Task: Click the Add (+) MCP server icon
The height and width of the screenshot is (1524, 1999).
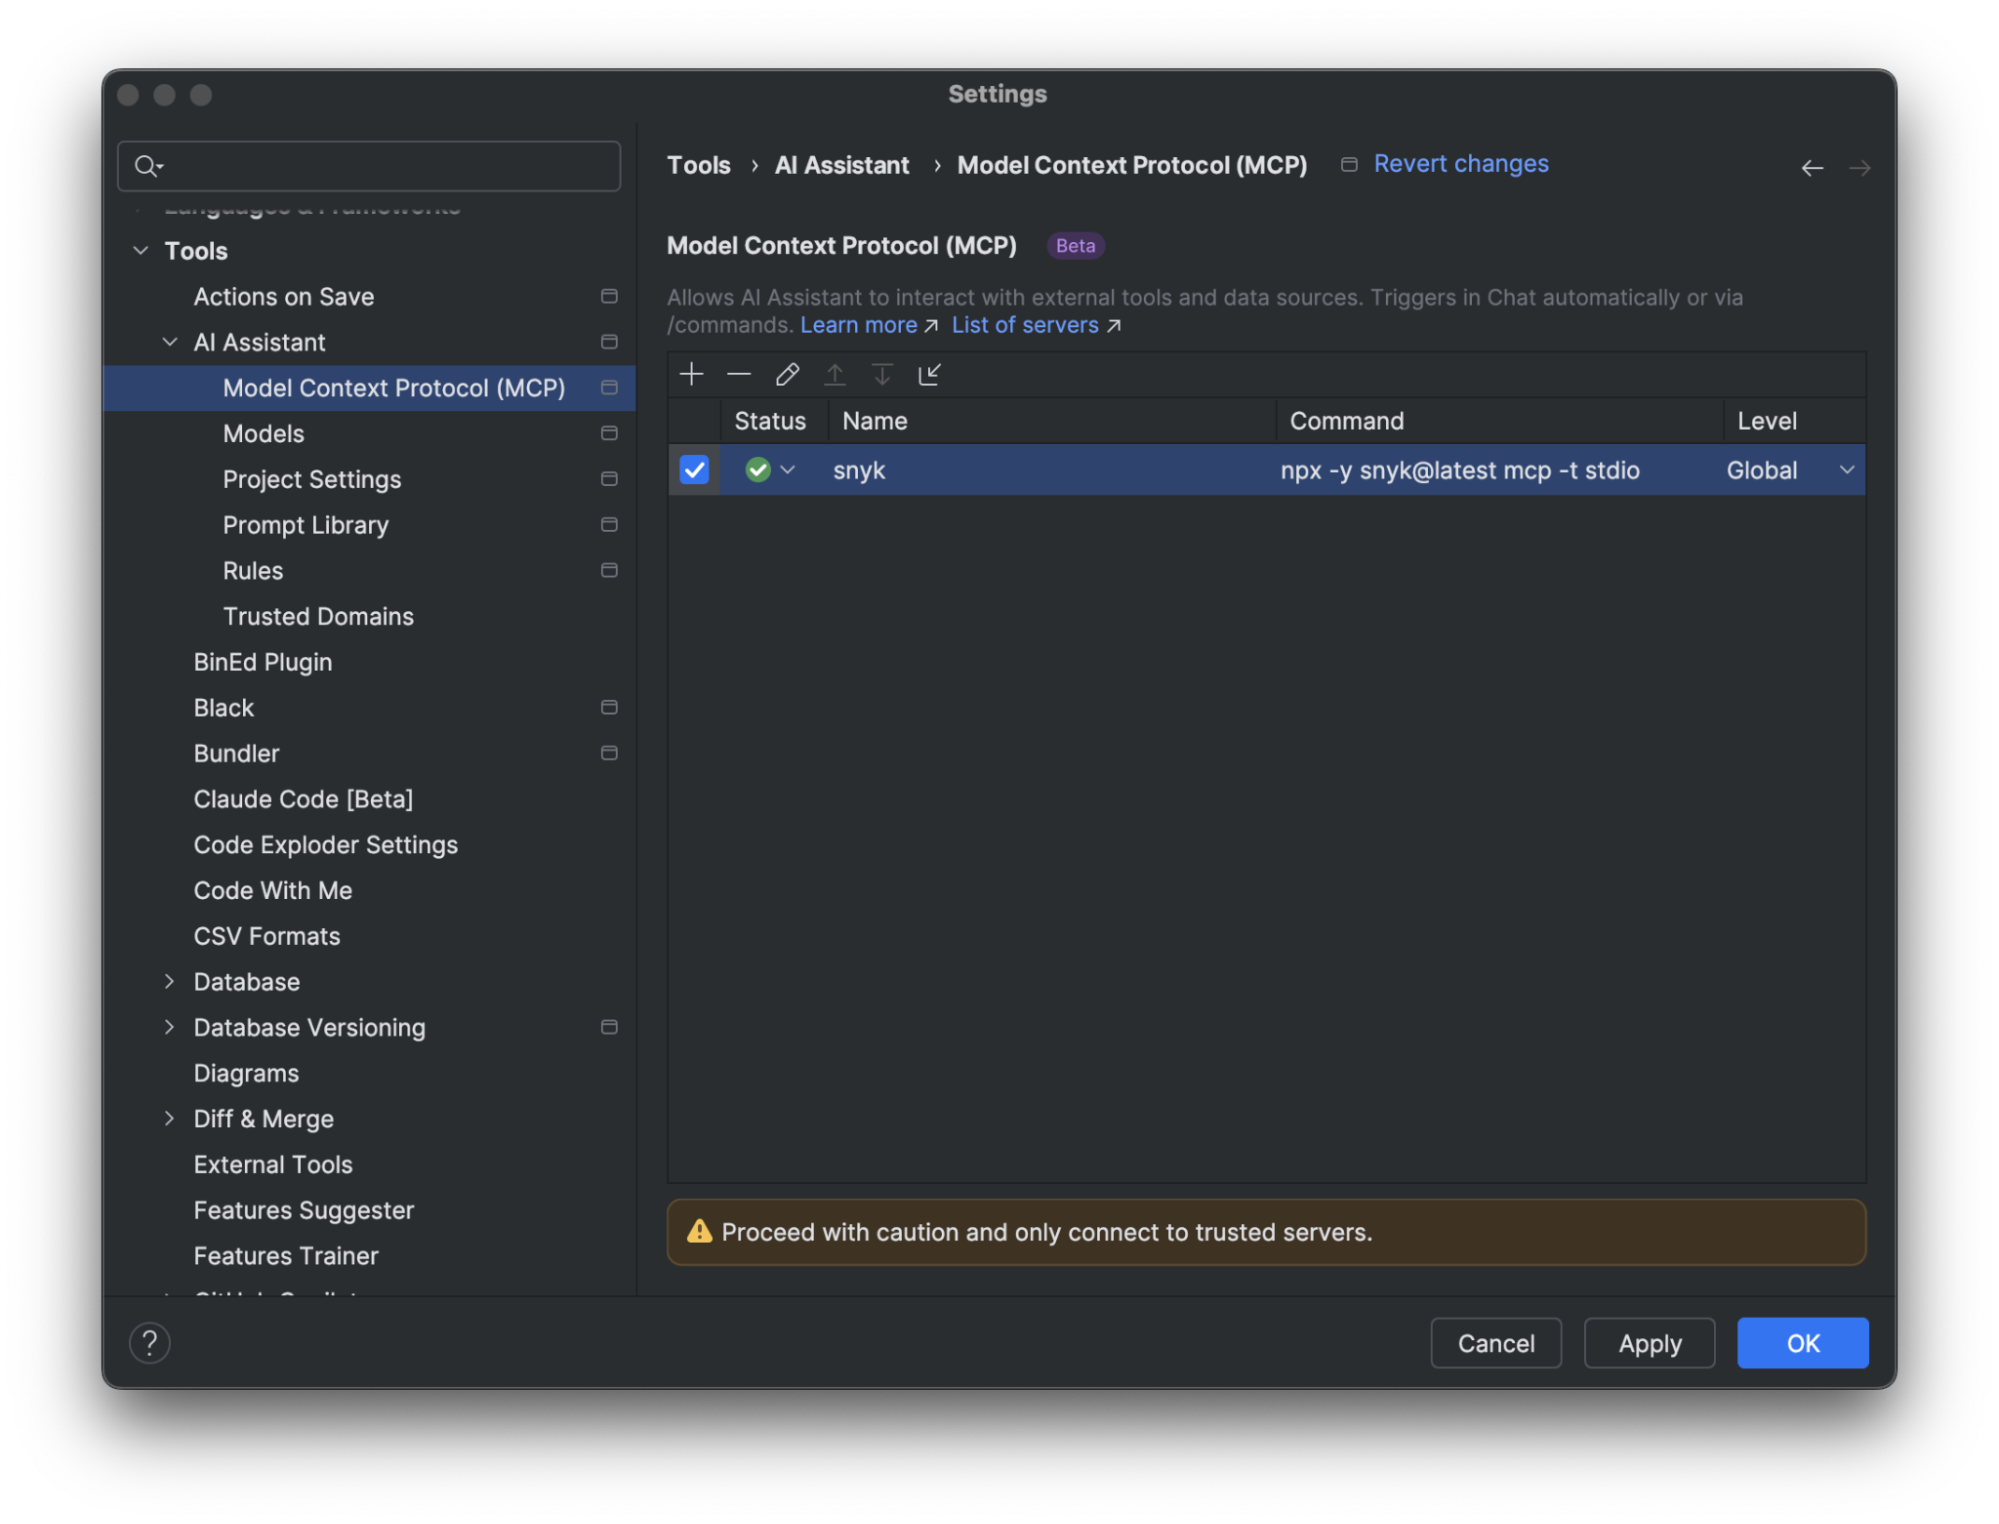Action: pyautogui.click(x=691, y=375)
